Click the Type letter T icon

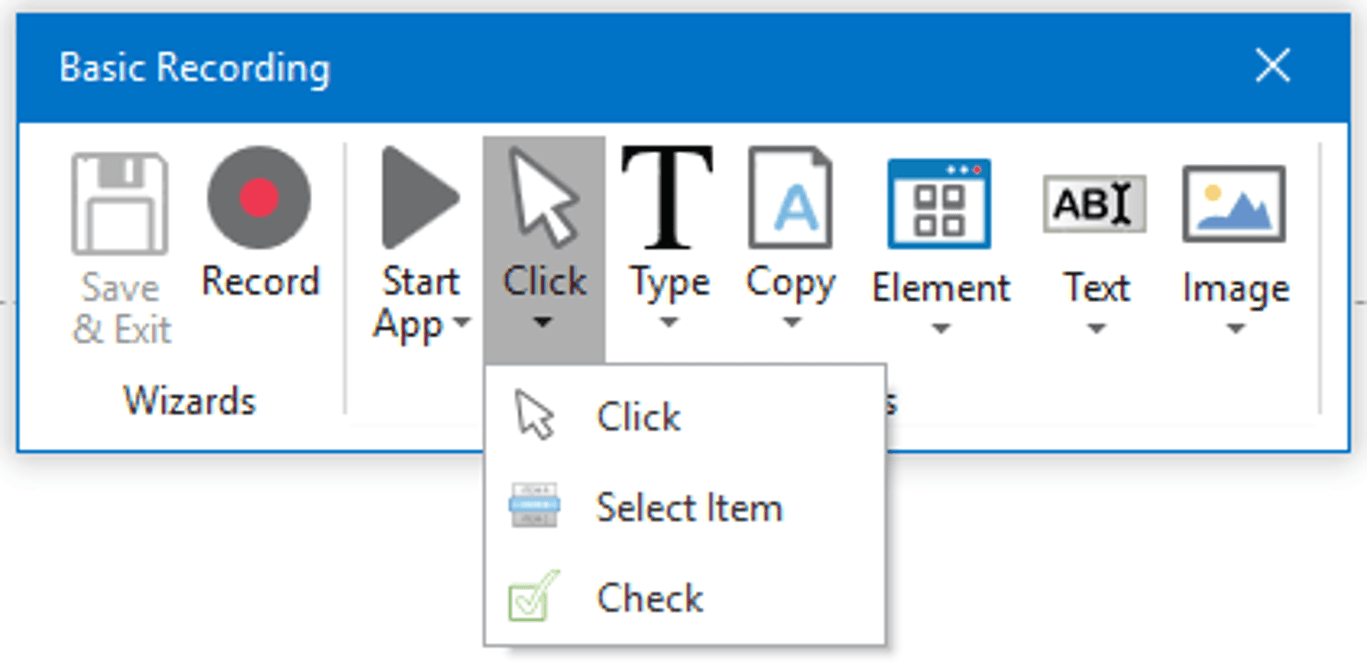point(668,197)
